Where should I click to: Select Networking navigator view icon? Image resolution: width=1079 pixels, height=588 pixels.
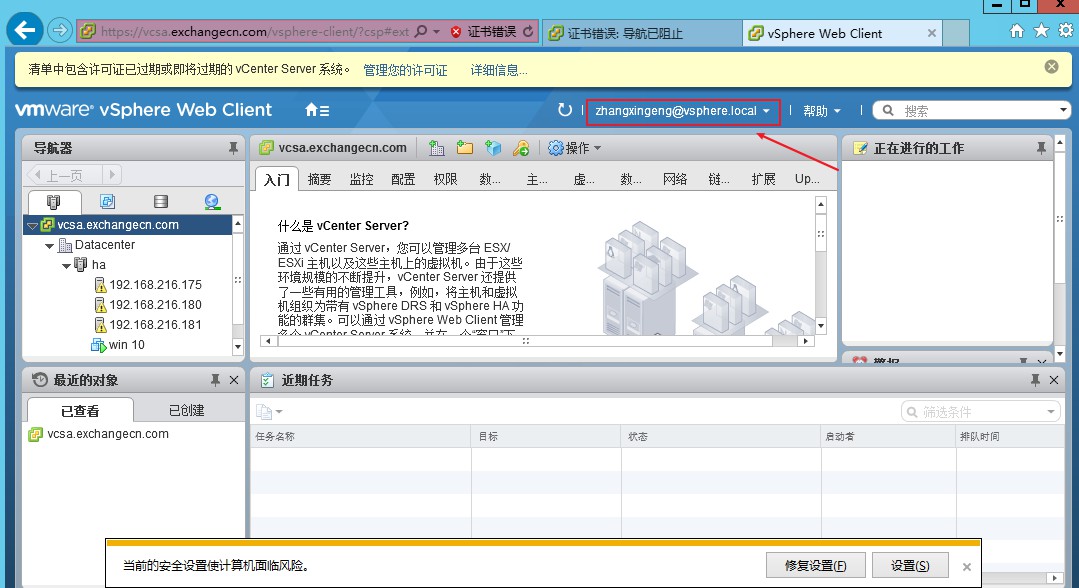point(212,202)
